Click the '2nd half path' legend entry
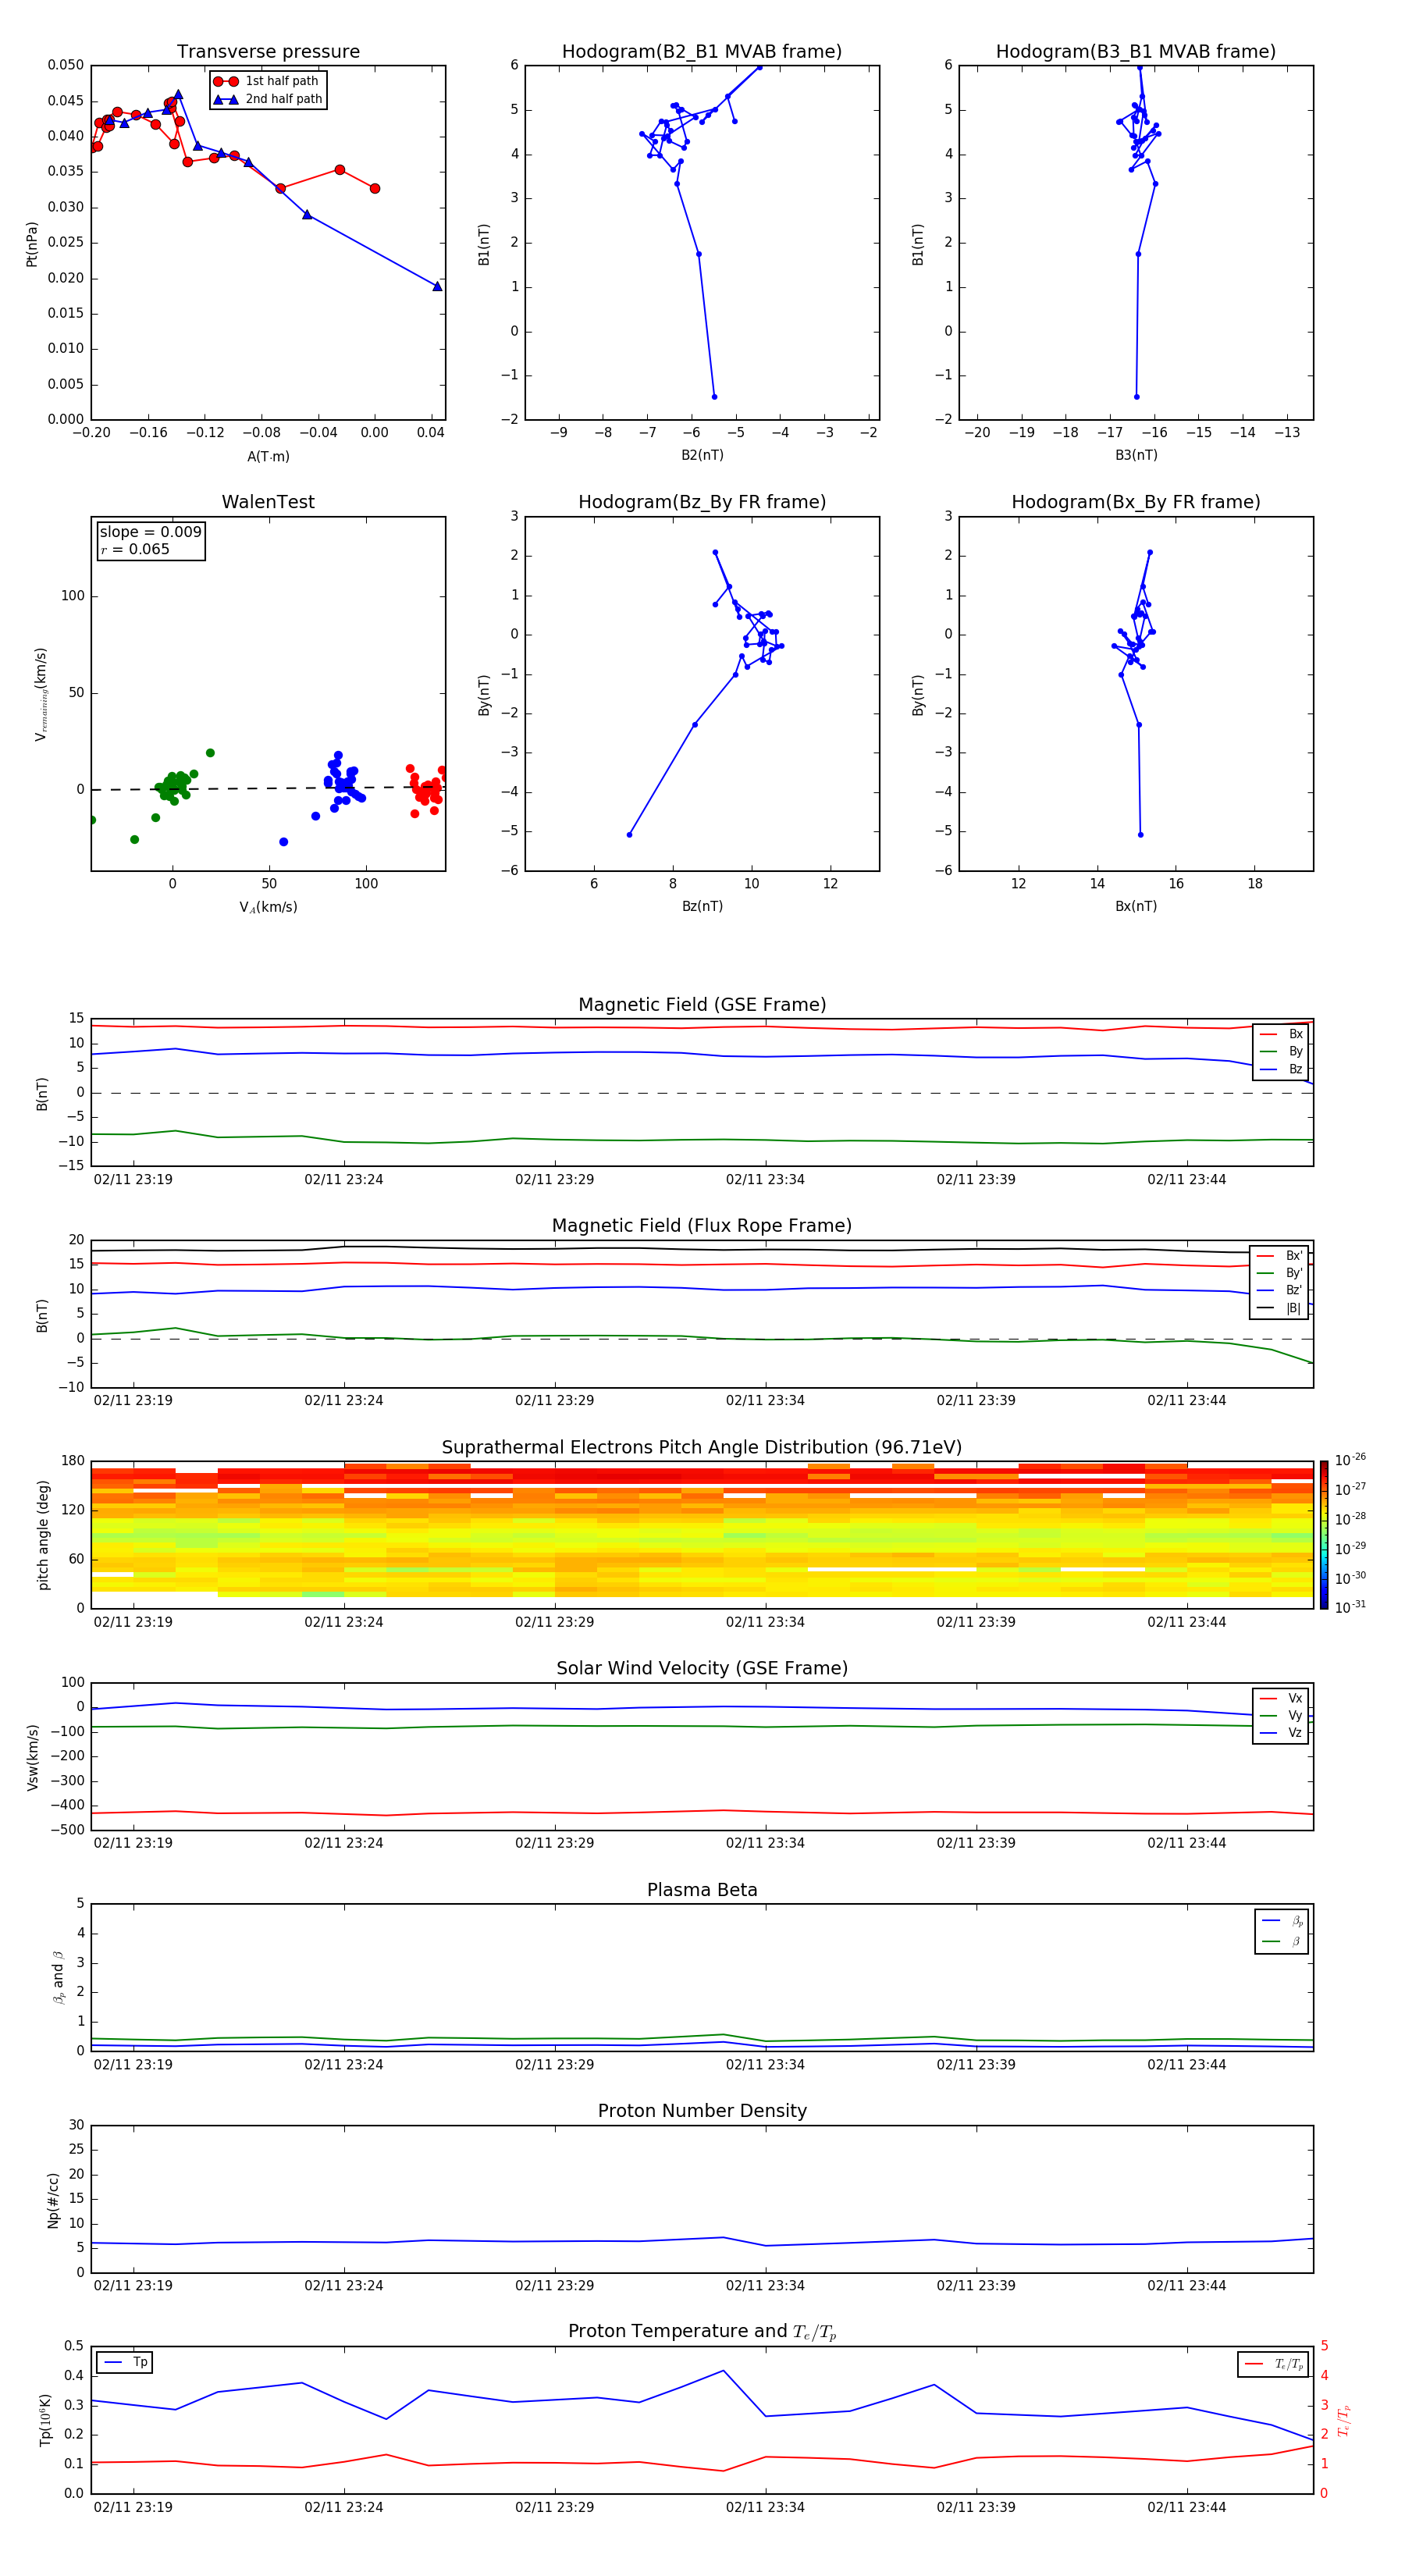 coord(268,99)
